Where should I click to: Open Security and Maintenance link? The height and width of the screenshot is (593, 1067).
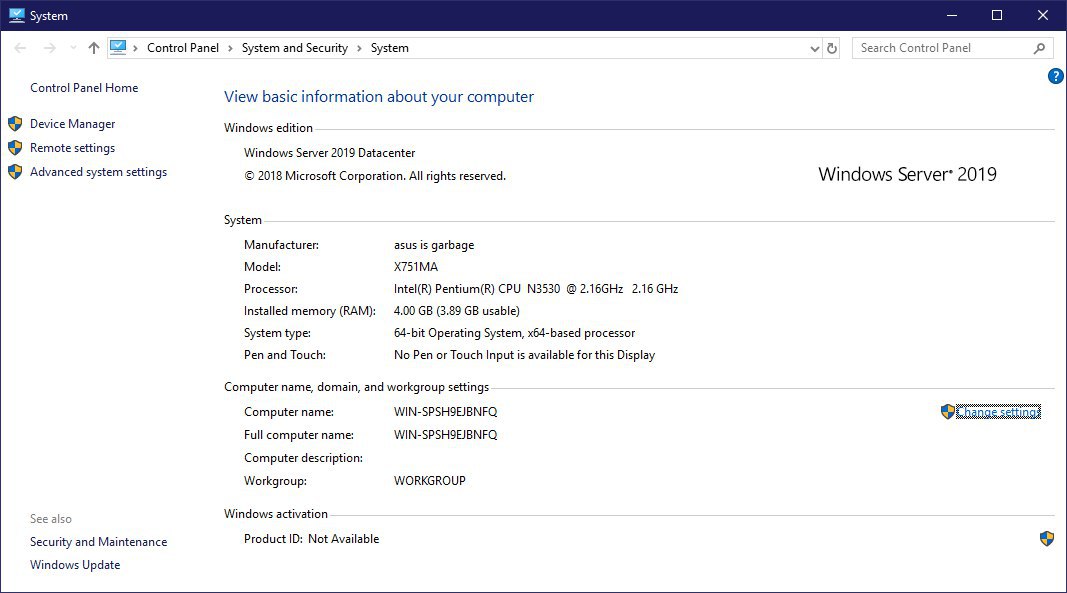(99, 542)
